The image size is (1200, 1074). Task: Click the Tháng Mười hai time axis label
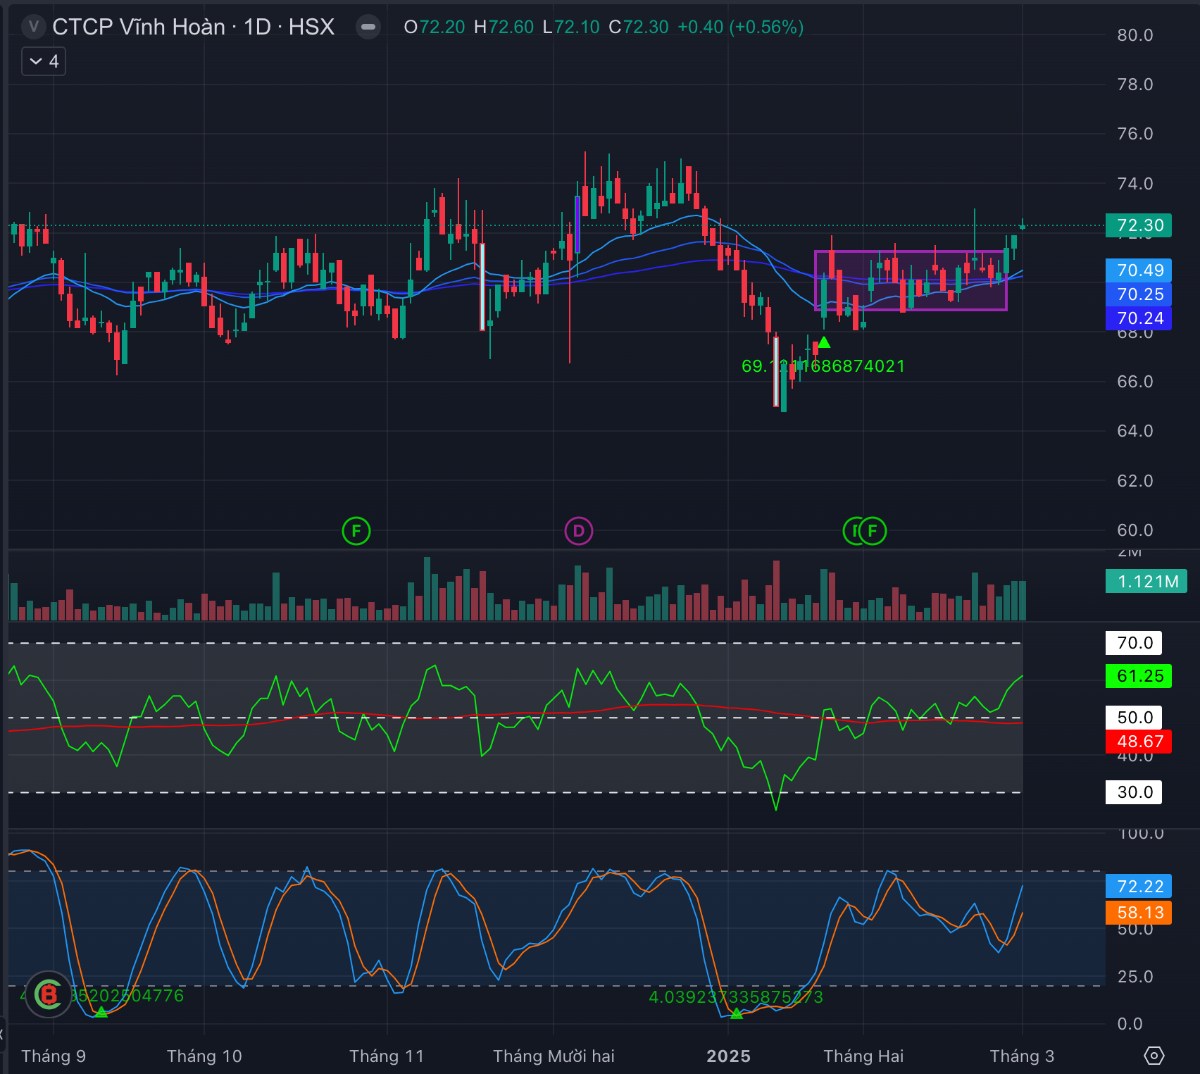(553, 1056)
